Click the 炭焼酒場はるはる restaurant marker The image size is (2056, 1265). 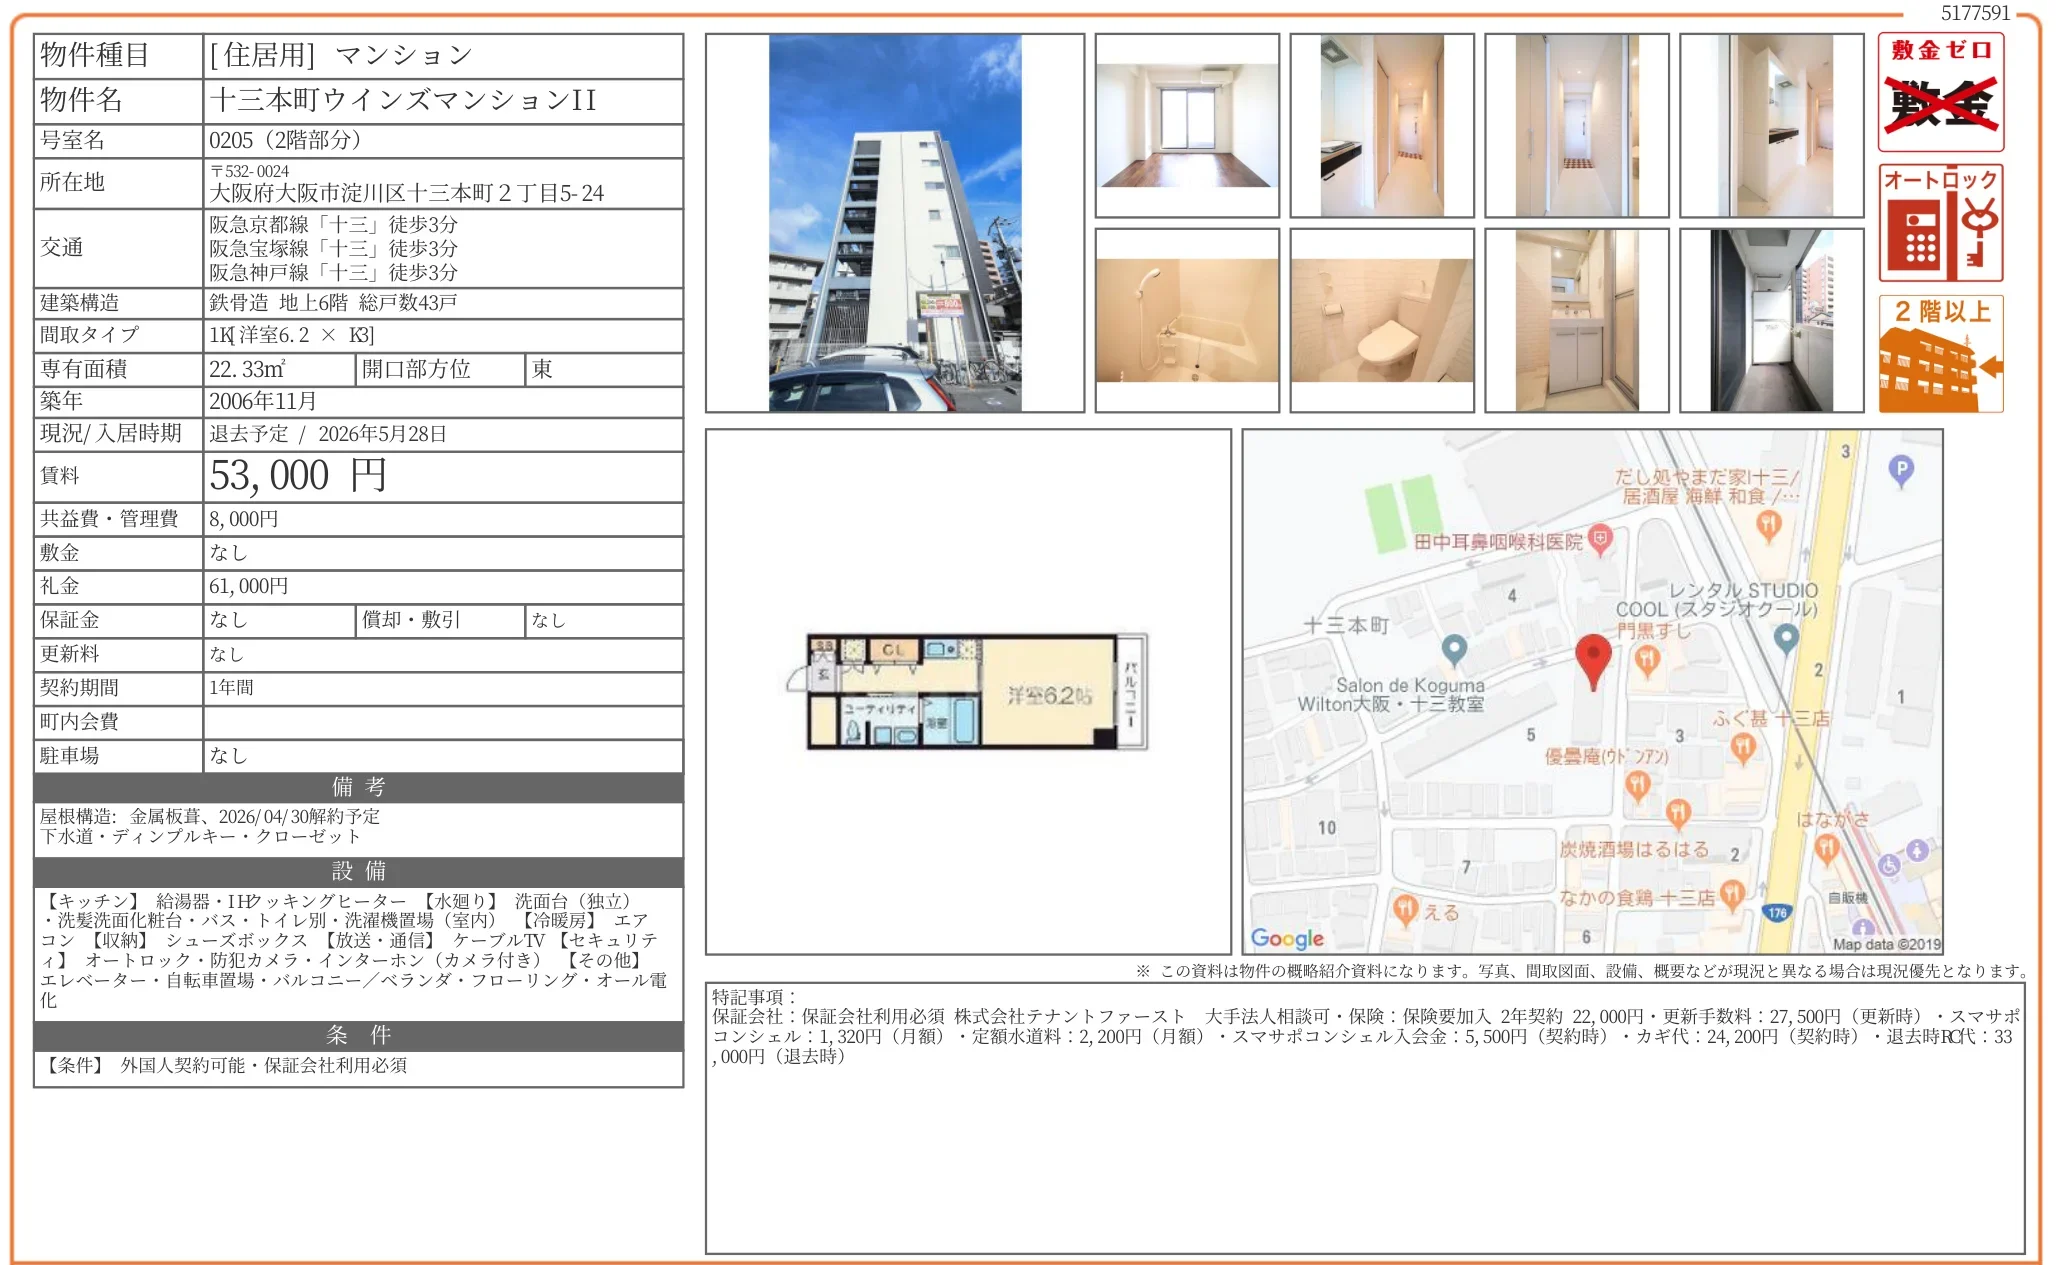coord(1678,813)
